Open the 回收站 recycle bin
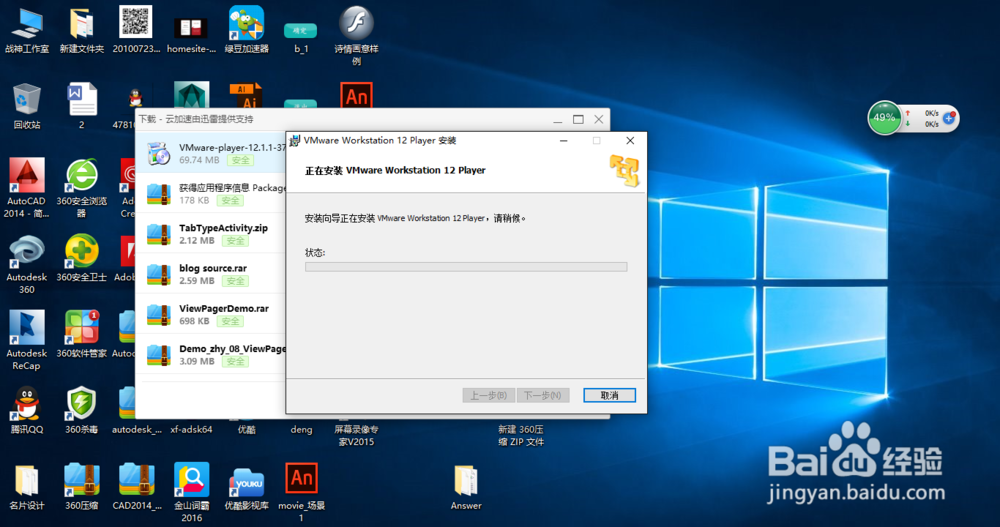 (x=27, y=106)
